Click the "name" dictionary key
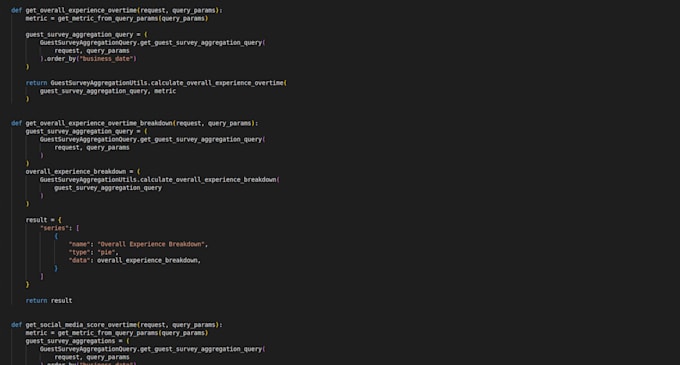The width and height of the screenshot is (680, 365). tap(79, 244)
